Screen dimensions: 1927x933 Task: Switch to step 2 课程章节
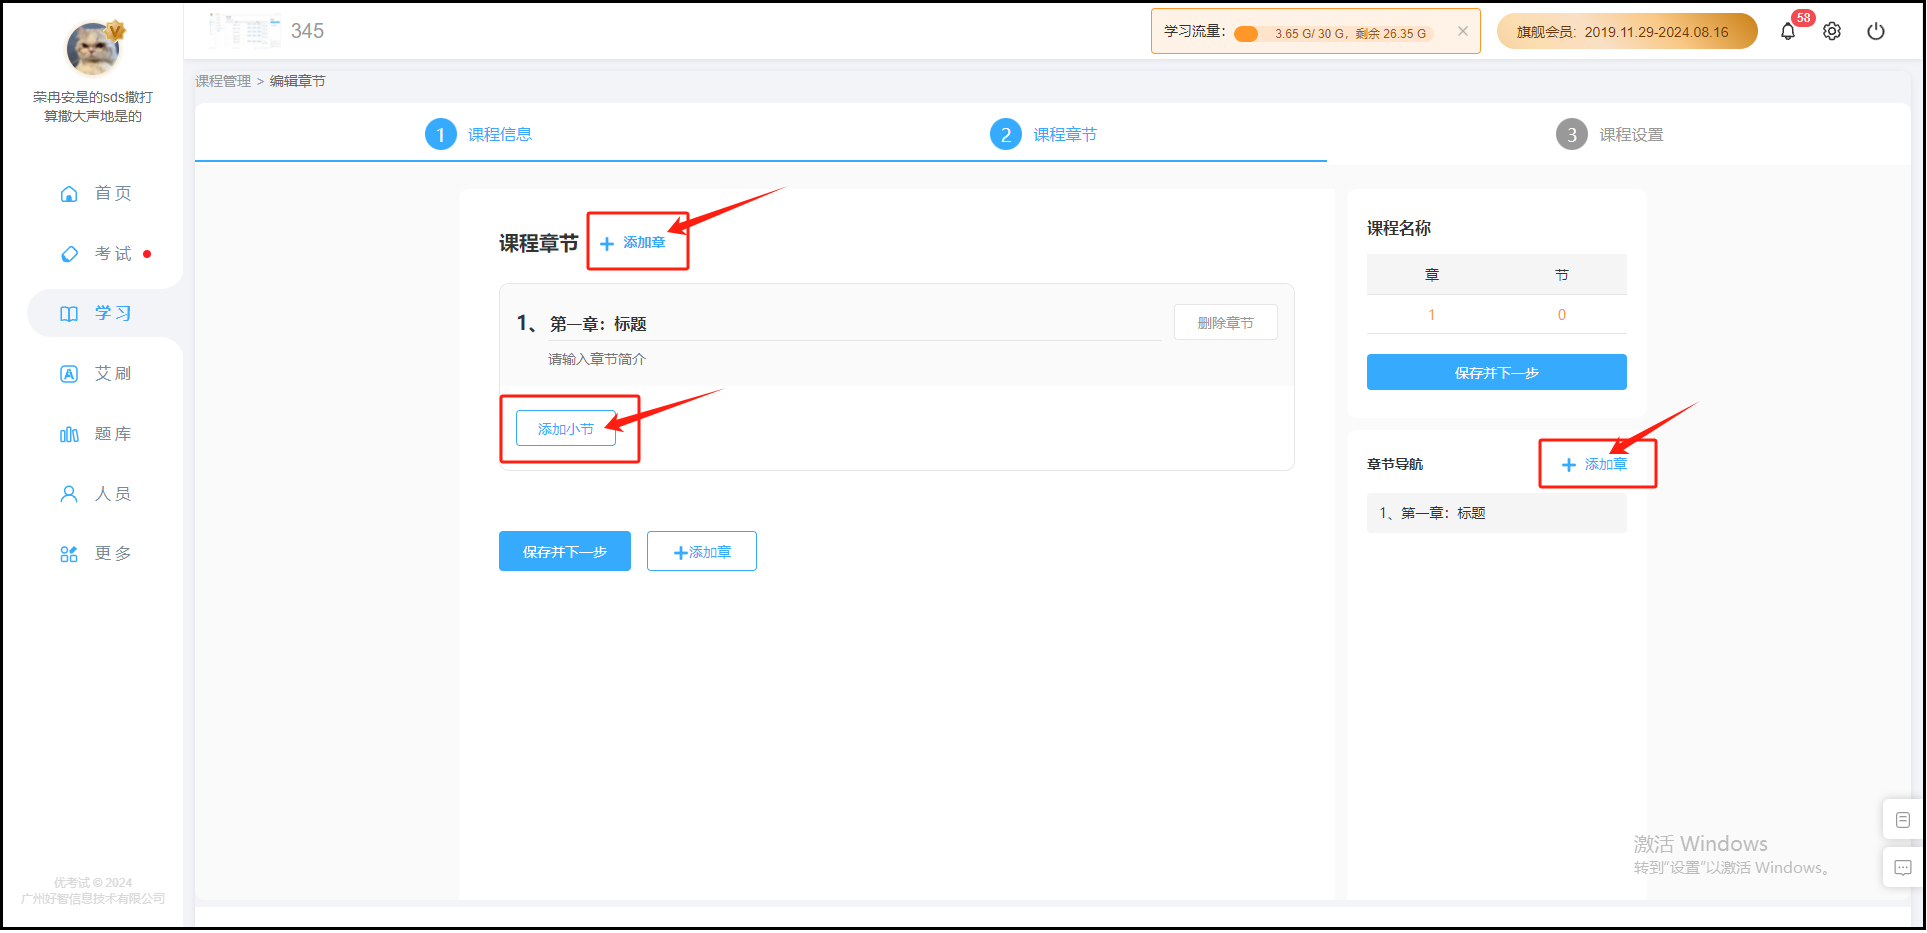[x=1044, y=134]
